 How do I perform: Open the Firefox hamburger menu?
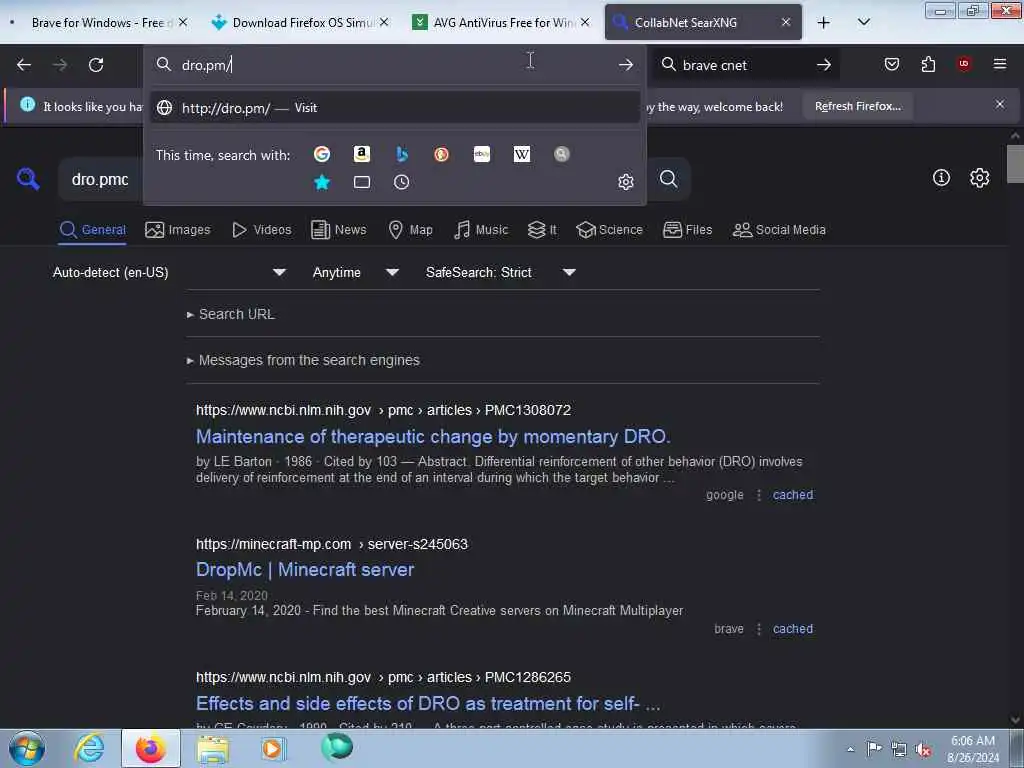point(1000,64)
